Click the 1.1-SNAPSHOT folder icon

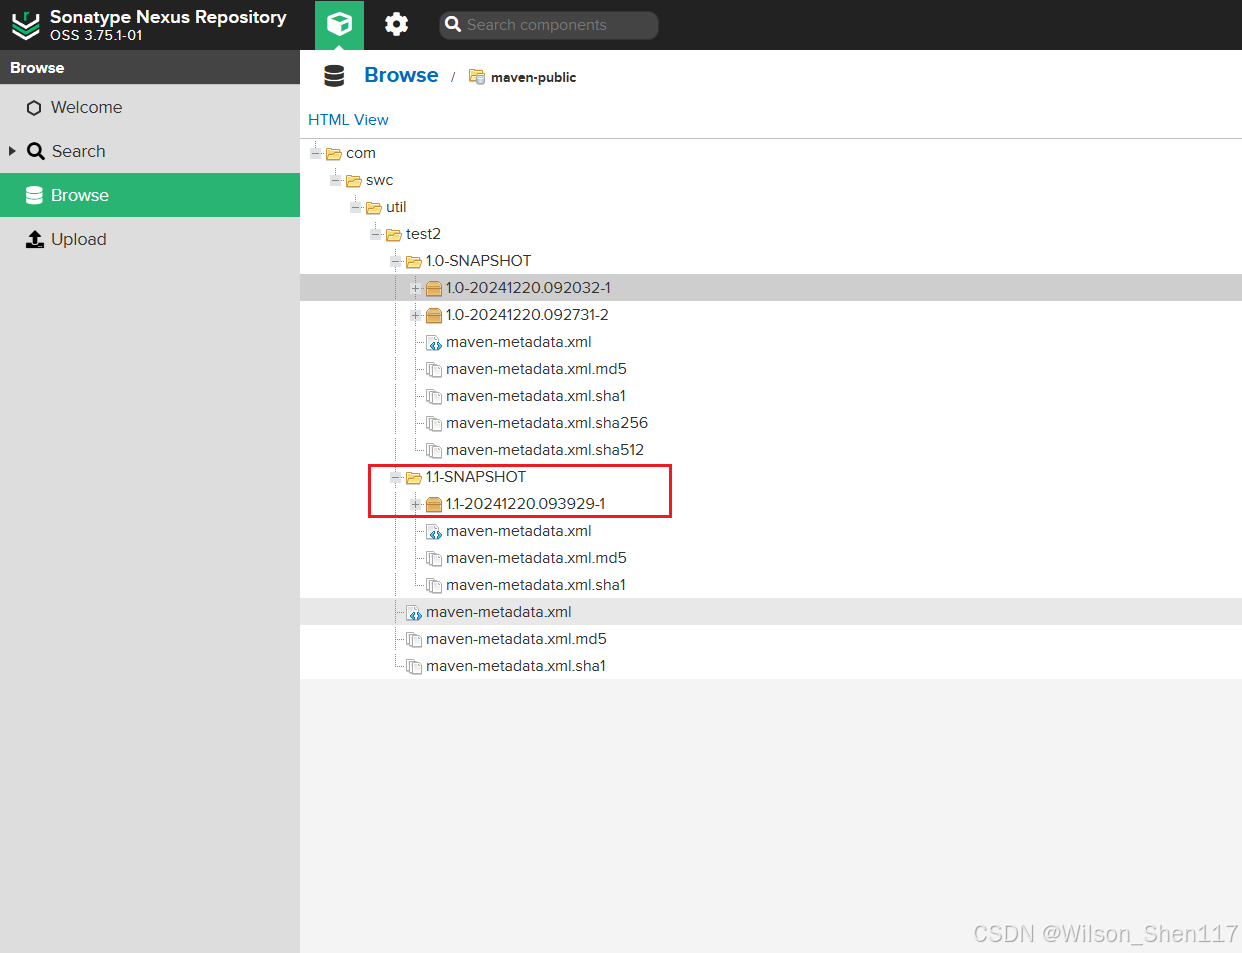click(414, 477)
